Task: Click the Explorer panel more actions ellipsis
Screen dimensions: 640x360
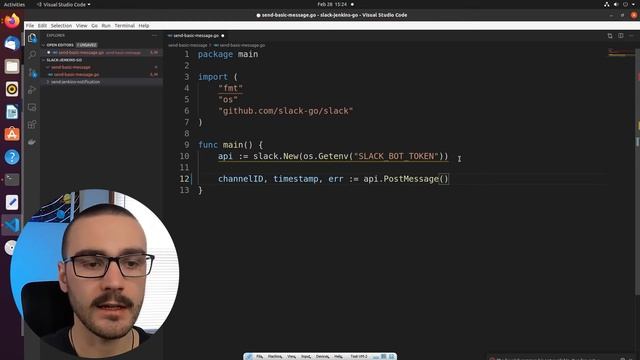Action: tap(154, 36)
